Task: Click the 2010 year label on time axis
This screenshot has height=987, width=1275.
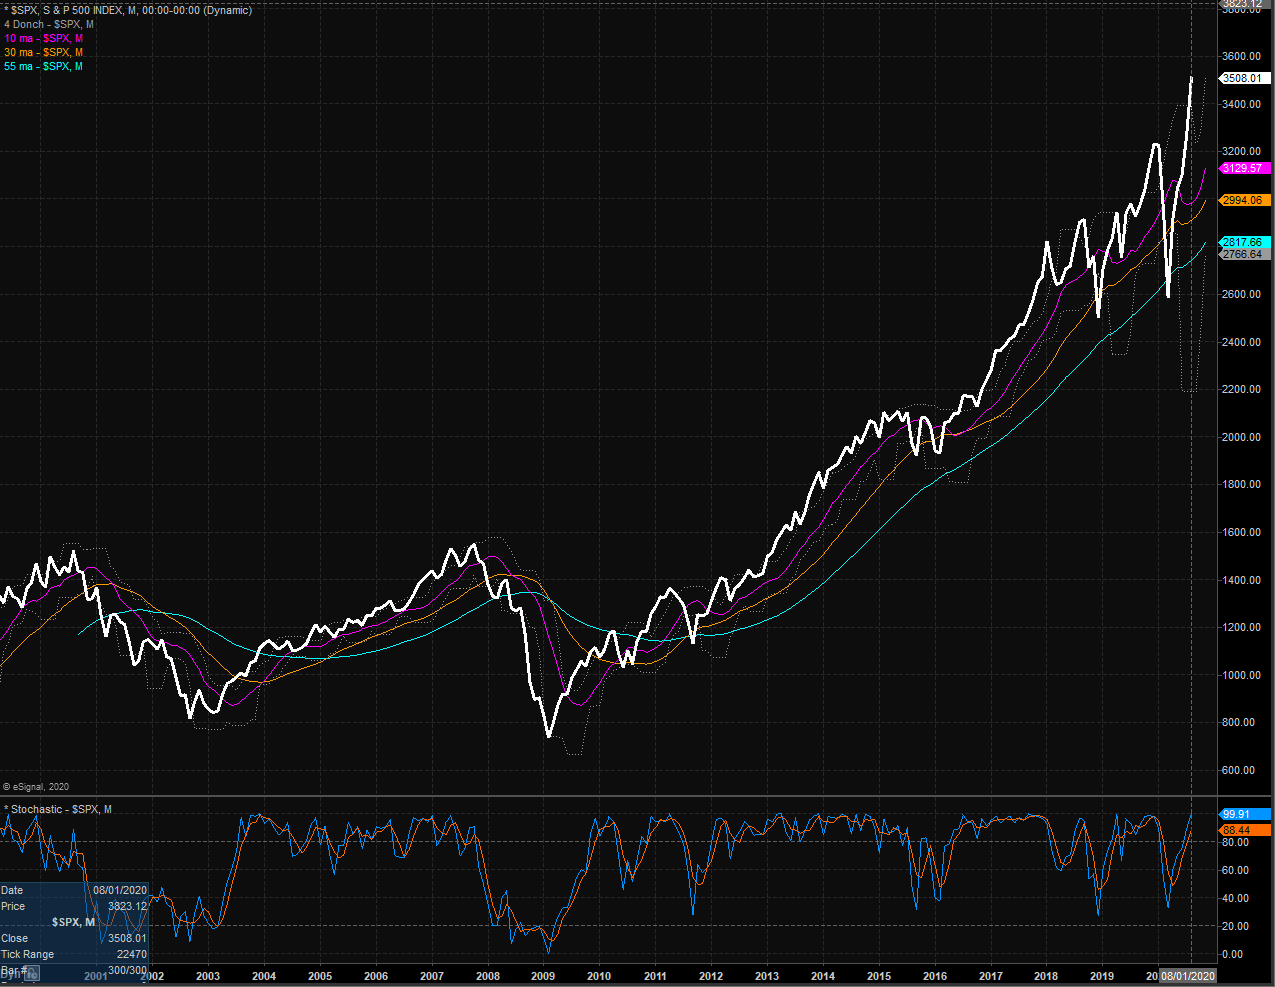Action: tap(599, 976)
